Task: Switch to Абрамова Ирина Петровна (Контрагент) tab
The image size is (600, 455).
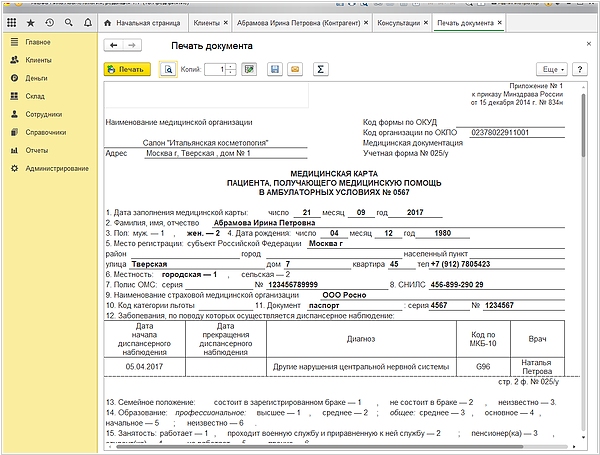Action: point(298,23)
